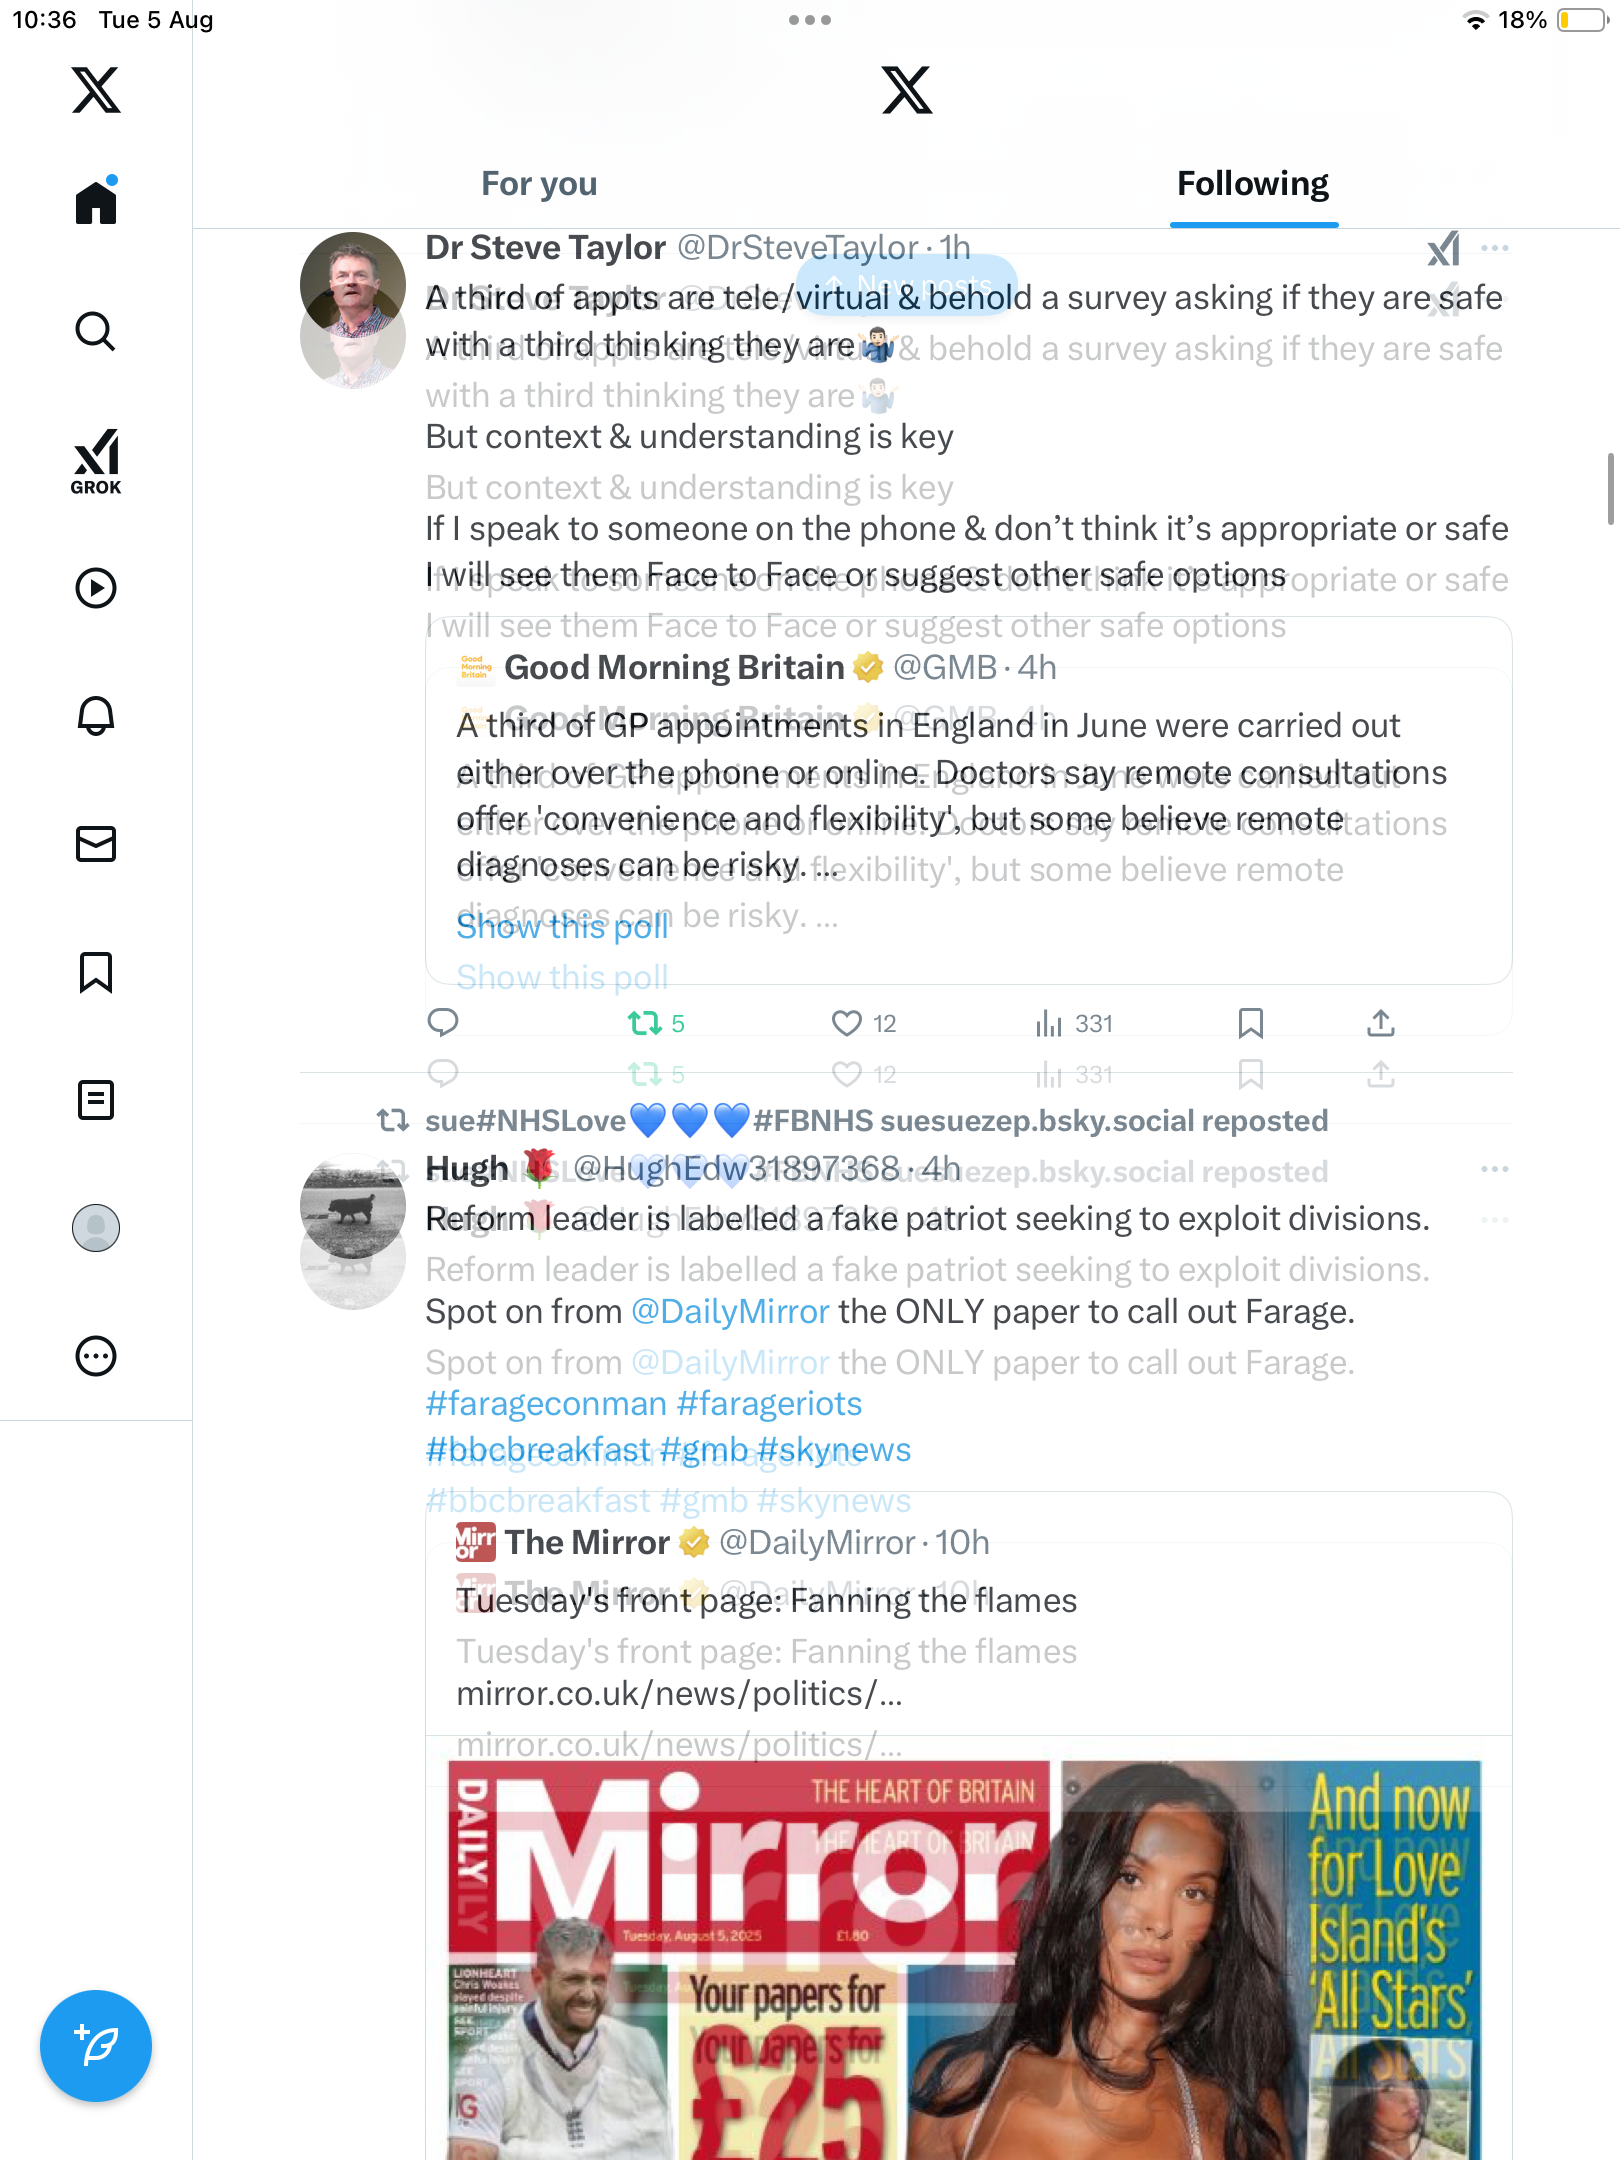Compose a new post
This screenshot has width=1620, height=2160.
tap(96, 2046)
